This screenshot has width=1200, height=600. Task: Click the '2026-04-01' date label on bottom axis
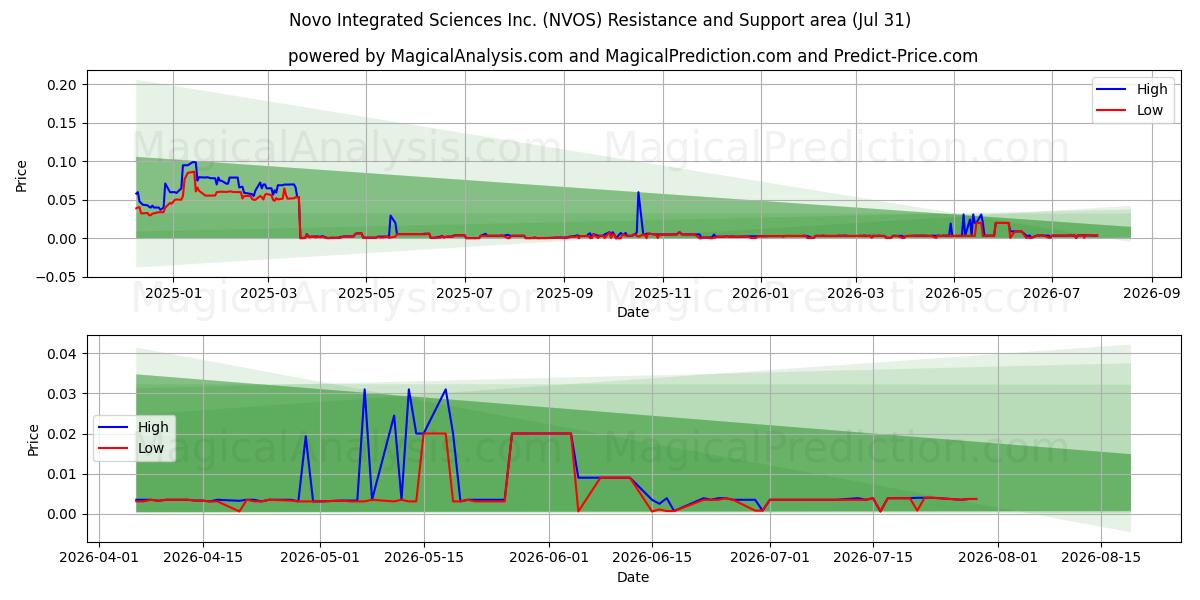click(100, 559)
